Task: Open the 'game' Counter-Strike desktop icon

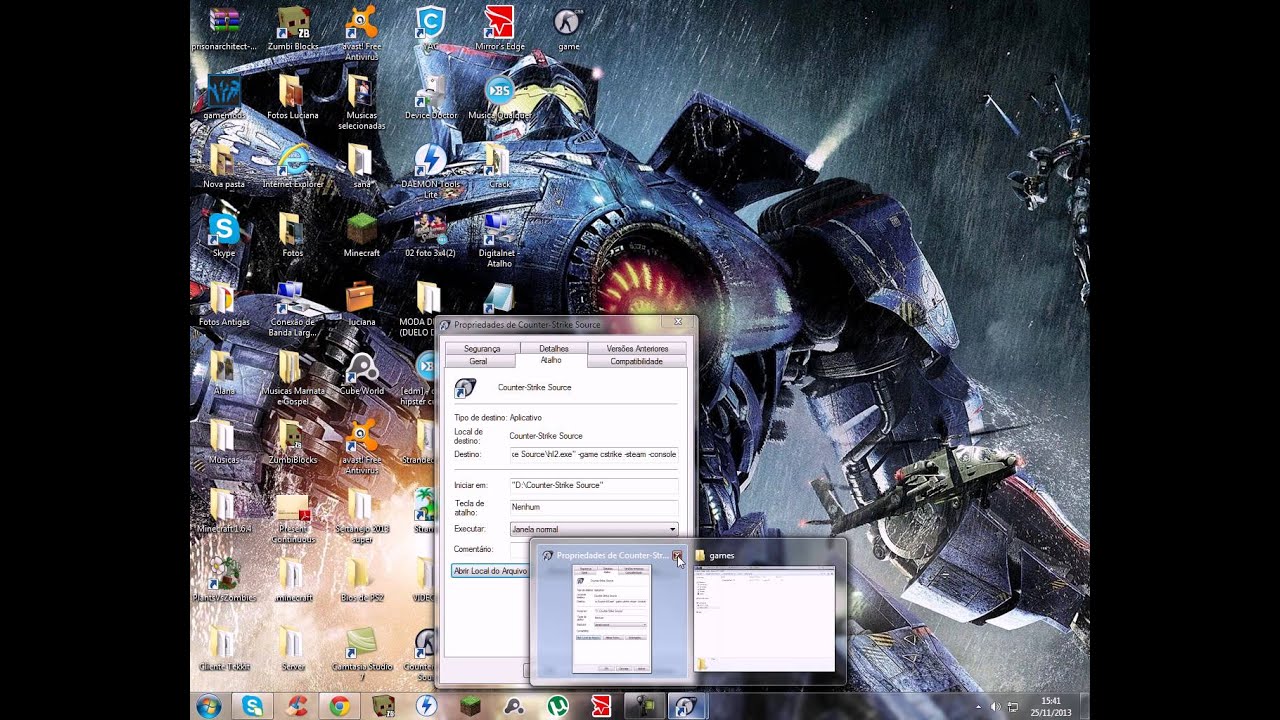Action: tap(568, 28)
